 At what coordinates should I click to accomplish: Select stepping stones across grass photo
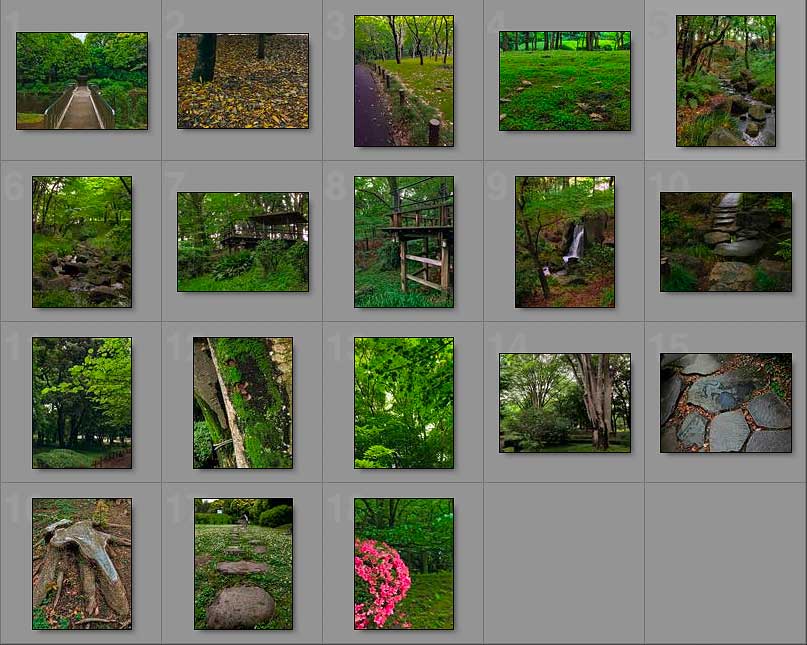pos(243,564)
